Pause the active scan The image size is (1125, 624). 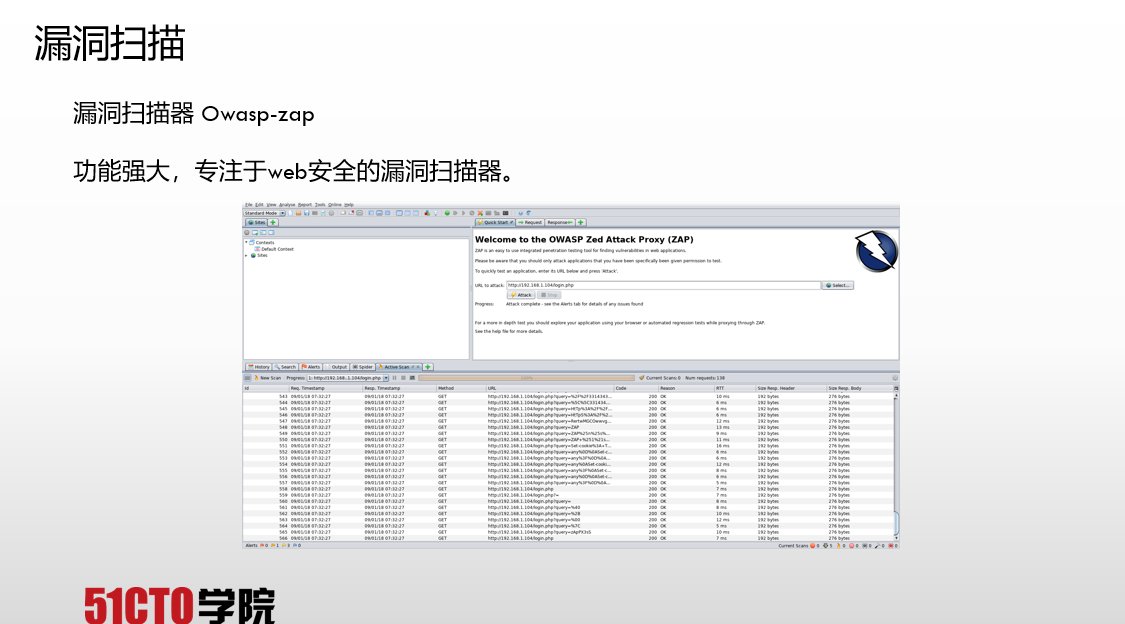395,378
